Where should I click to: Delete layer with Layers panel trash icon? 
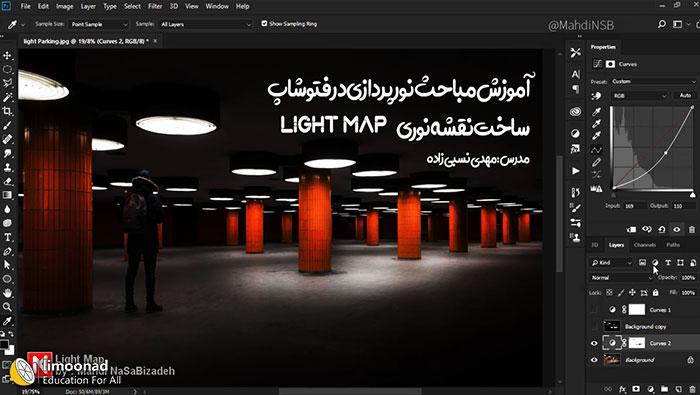tap(692, 389)
